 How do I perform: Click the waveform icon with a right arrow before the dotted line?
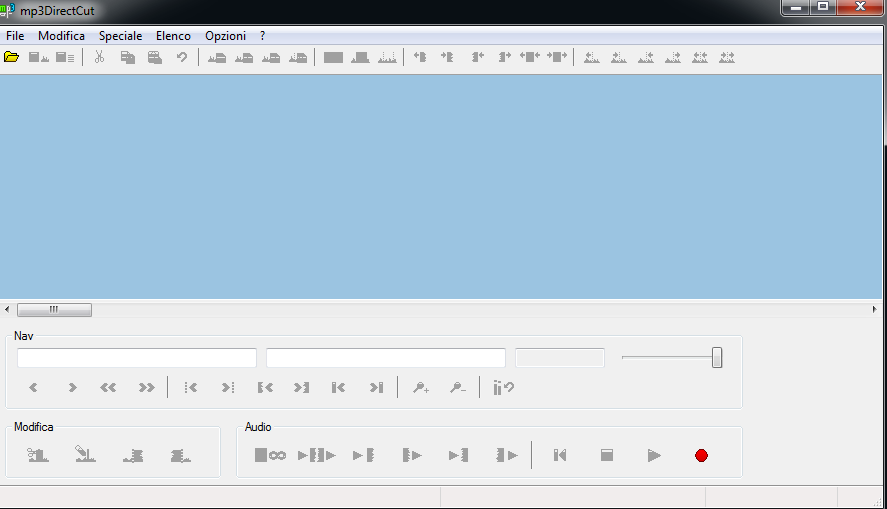(x=619, y=57)
